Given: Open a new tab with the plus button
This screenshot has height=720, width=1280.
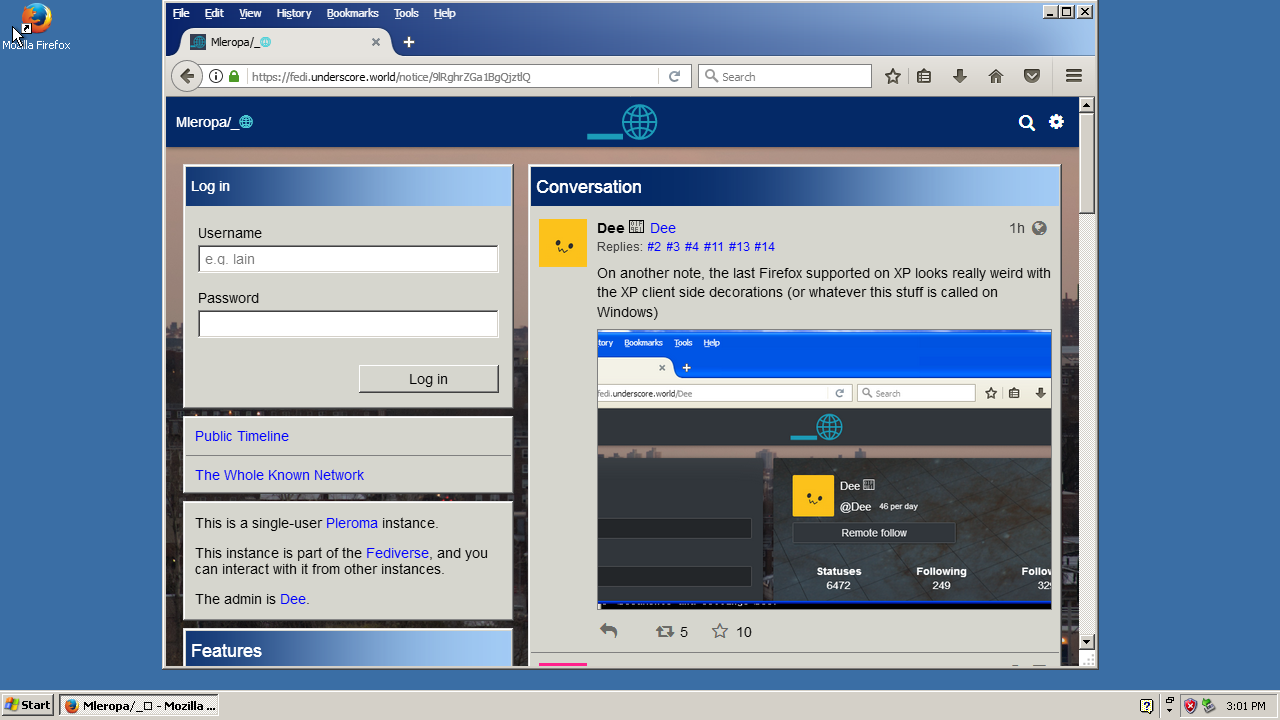Looking at the screenshot, I should point(409,42).
